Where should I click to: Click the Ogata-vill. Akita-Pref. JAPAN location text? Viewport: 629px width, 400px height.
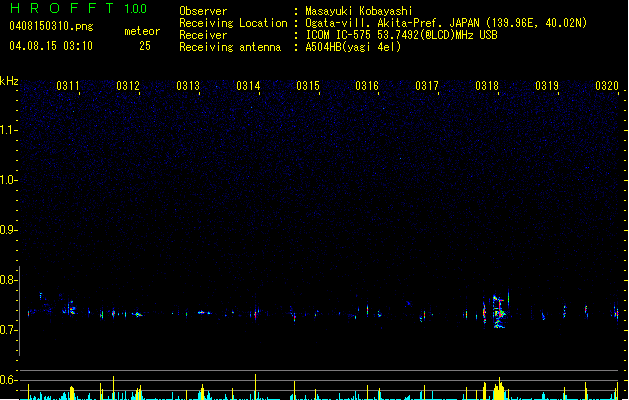pyautogui.click(x=446, y=23)
